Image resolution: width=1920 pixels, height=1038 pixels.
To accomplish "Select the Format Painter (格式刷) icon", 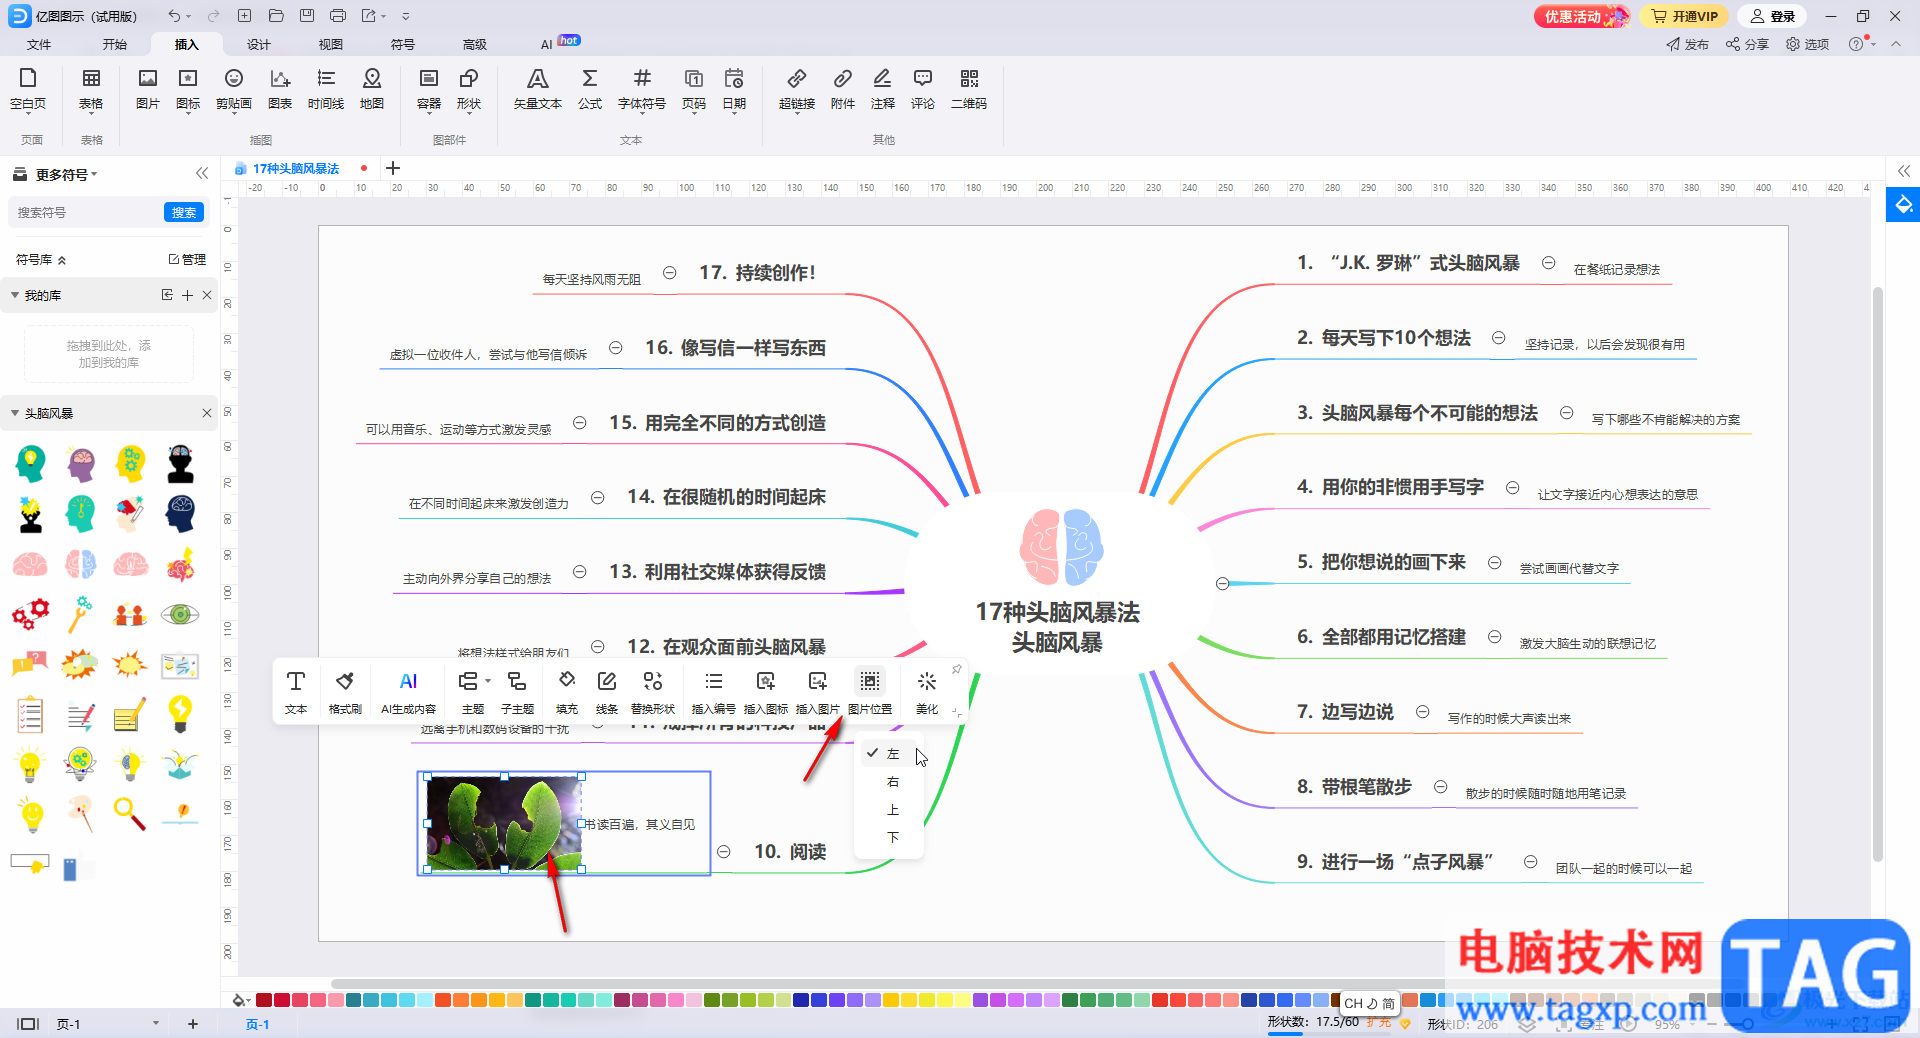I will tap(345, 692).
